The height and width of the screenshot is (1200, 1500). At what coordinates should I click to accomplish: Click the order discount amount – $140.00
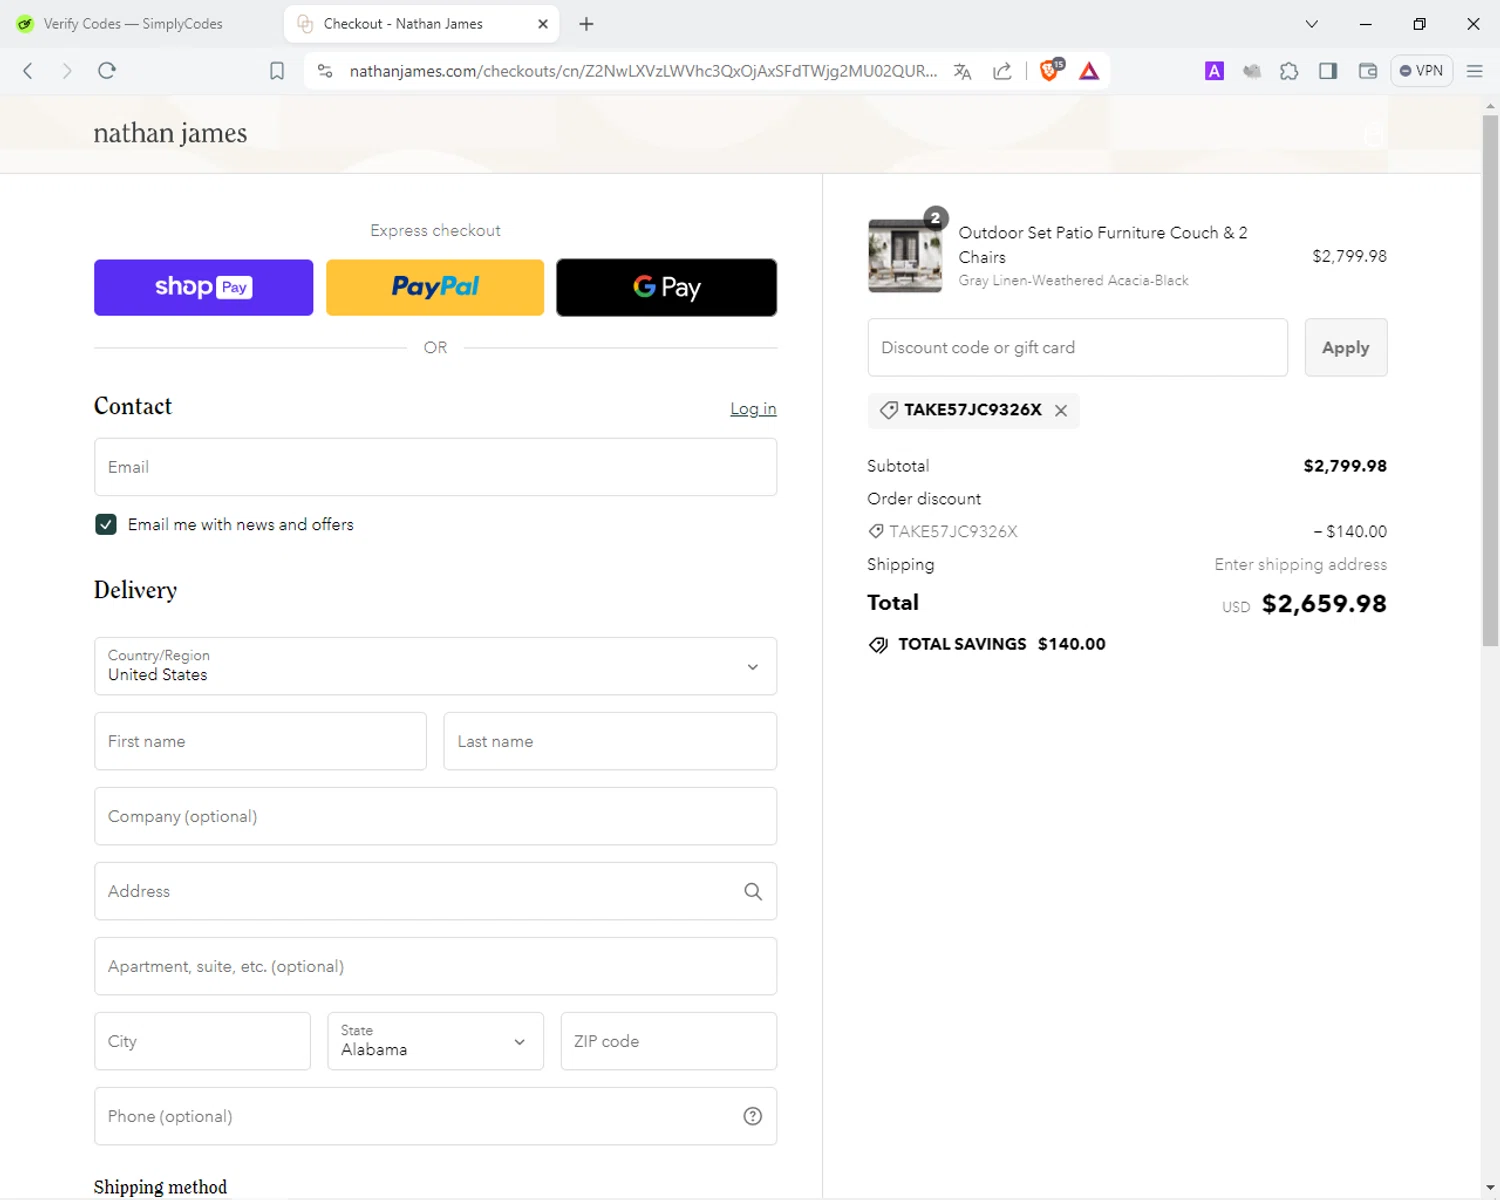[x=1350, y=531]
